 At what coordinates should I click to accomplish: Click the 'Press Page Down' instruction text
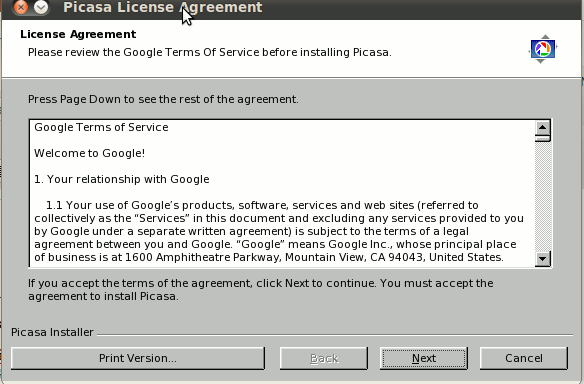tap(163, 99)
